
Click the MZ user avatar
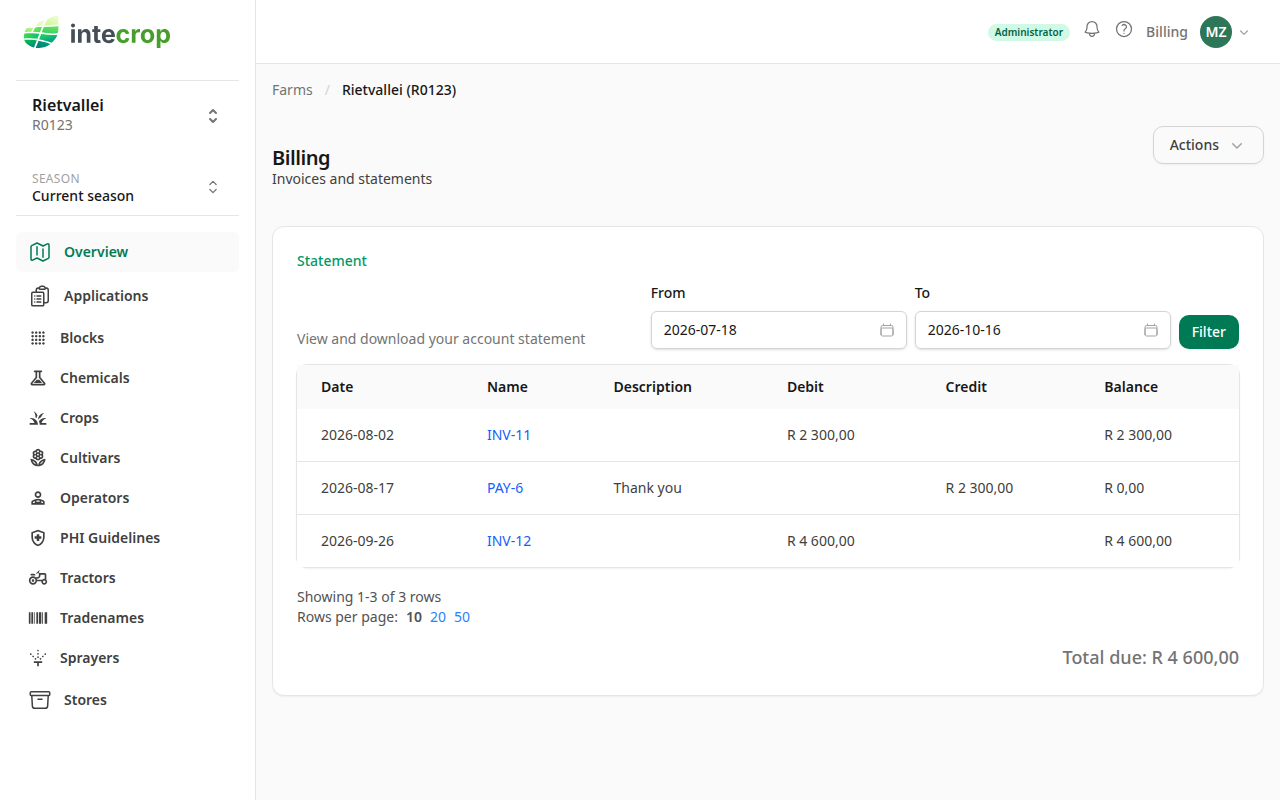click(1216, 32)
